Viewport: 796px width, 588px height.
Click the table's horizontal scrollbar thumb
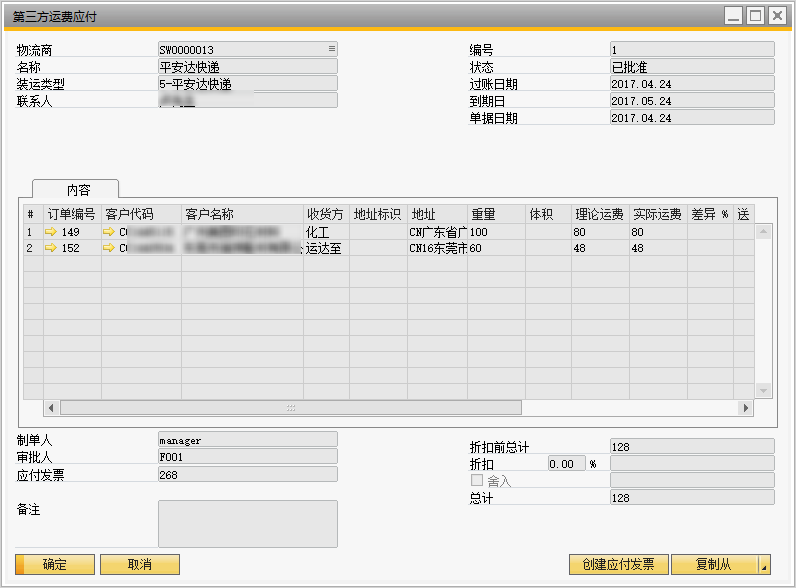click(x=290, y=408)
